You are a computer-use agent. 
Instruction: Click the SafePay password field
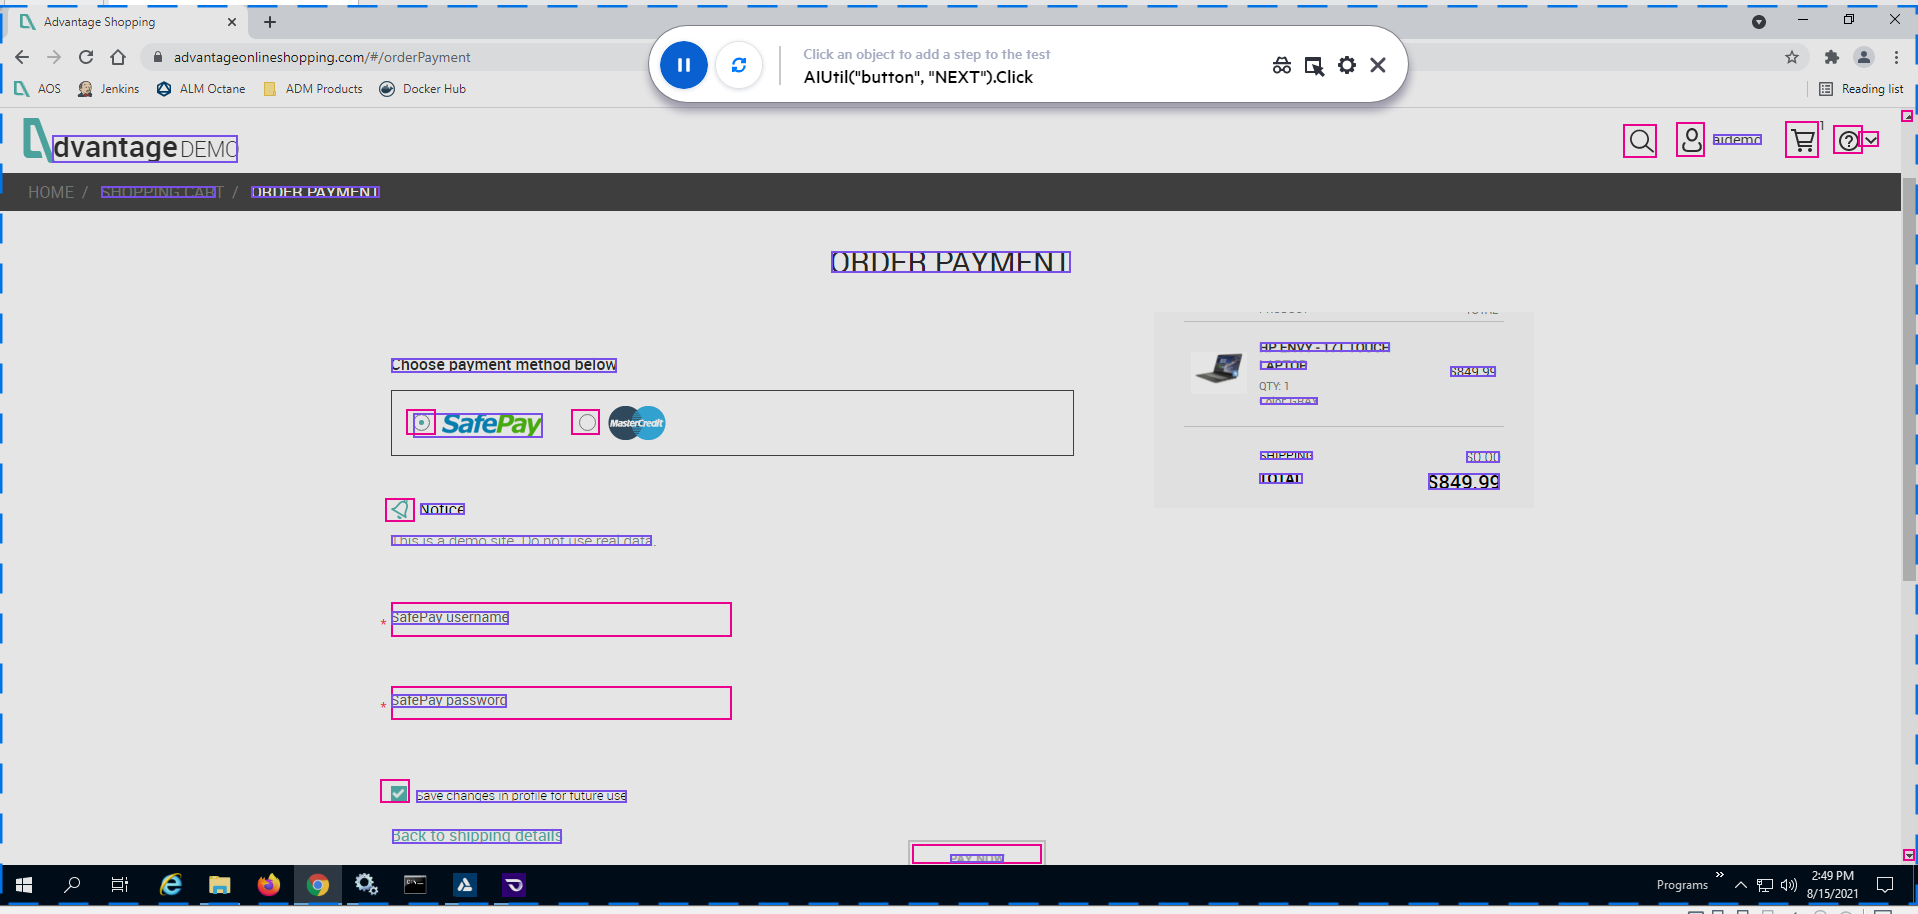click(x=561, y=703)
